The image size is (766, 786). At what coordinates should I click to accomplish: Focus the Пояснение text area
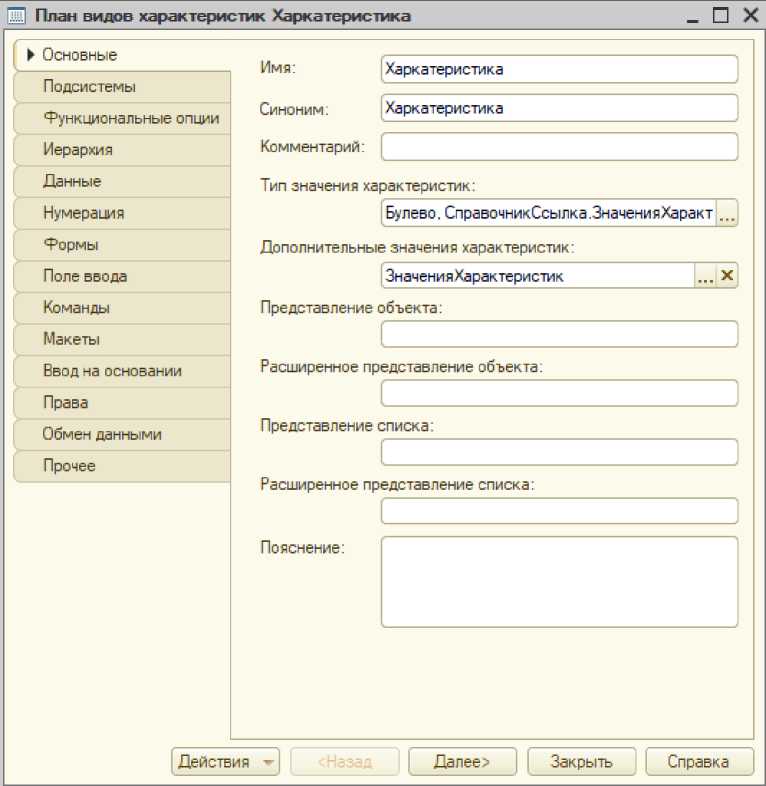(559, 582)
